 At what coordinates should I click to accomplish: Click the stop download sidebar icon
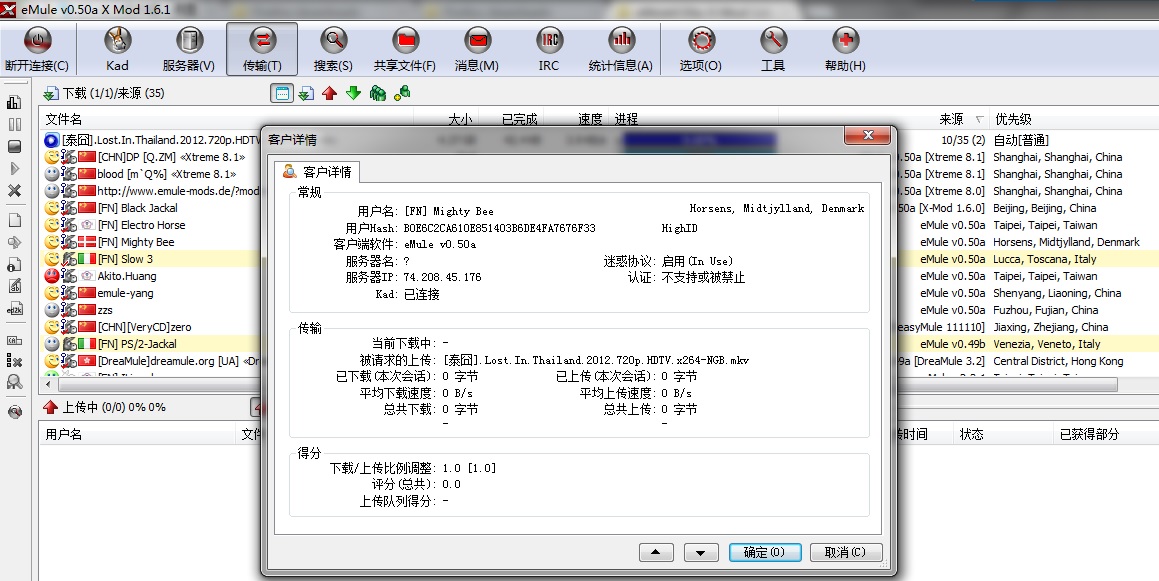coord(14,146)
